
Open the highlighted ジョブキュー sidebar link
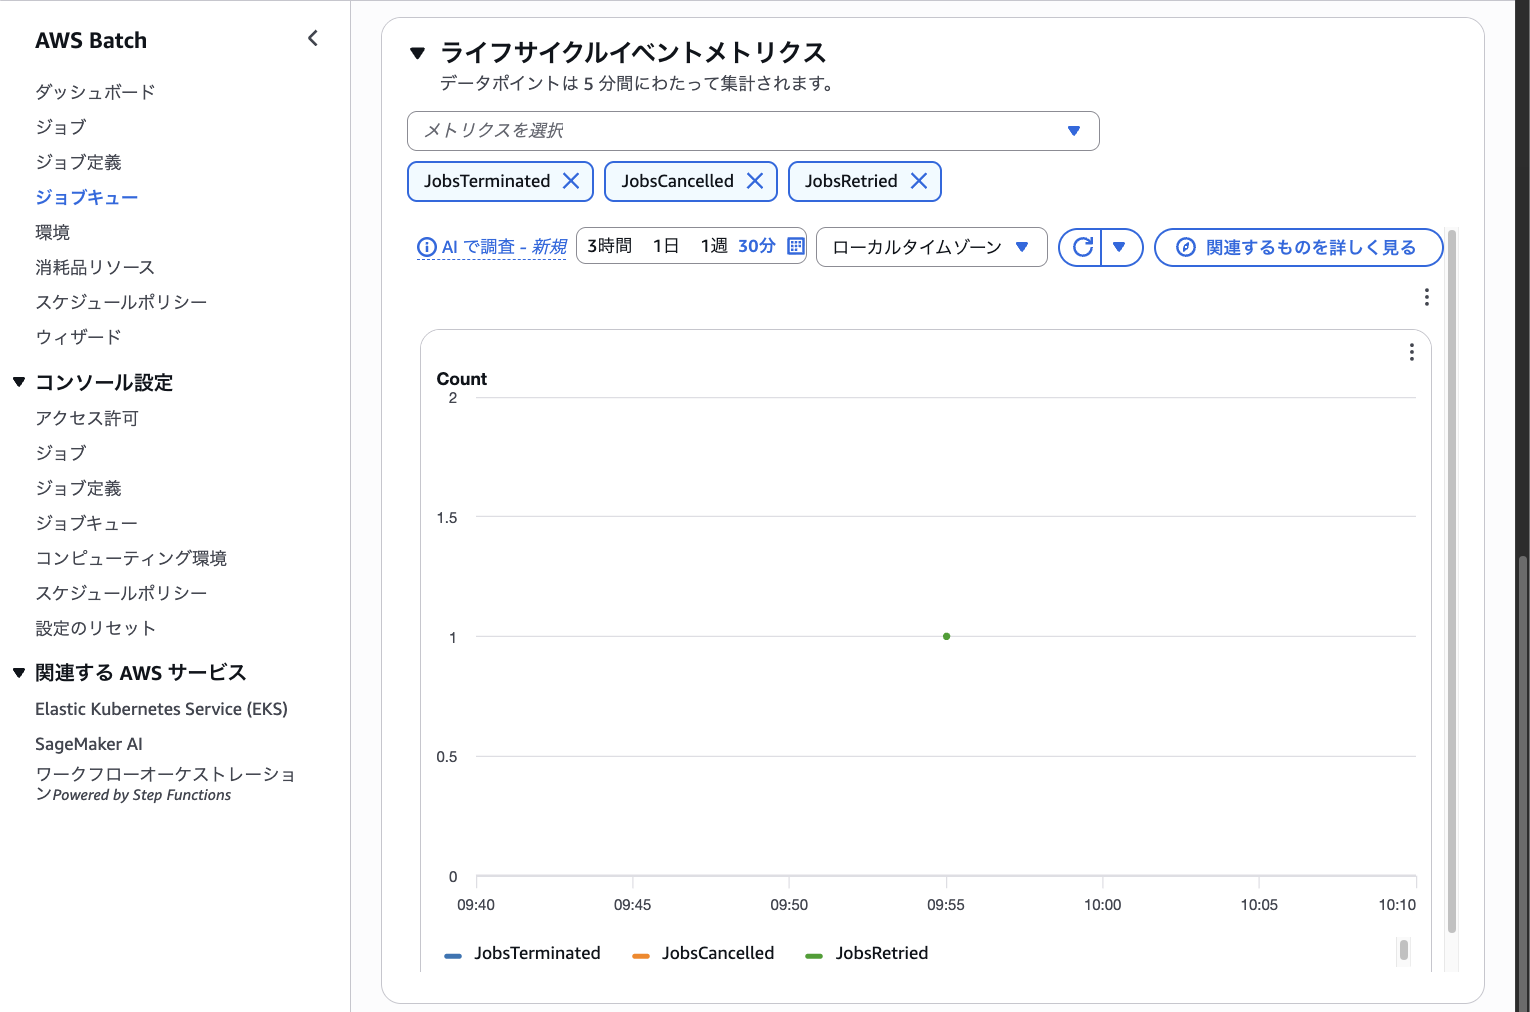coord(87,197)
